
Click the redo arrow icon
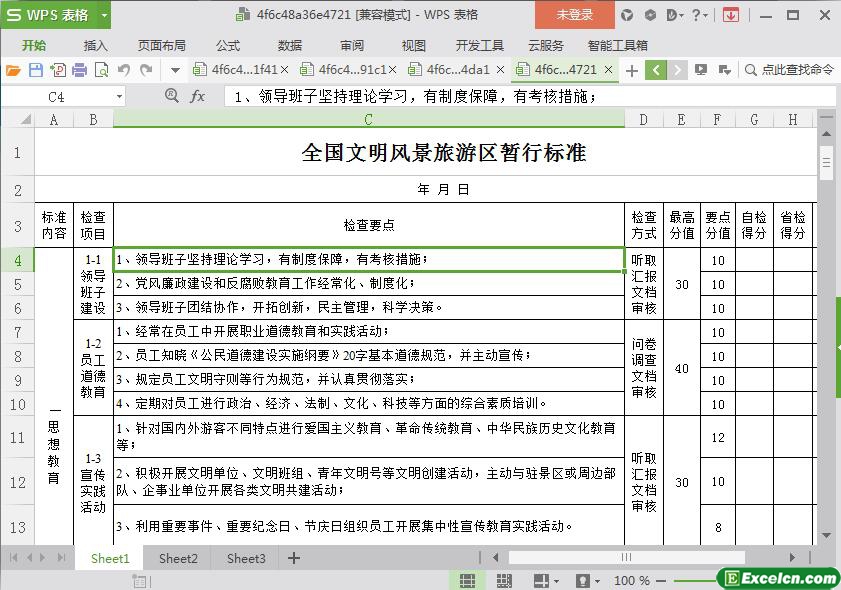[146, 70]
